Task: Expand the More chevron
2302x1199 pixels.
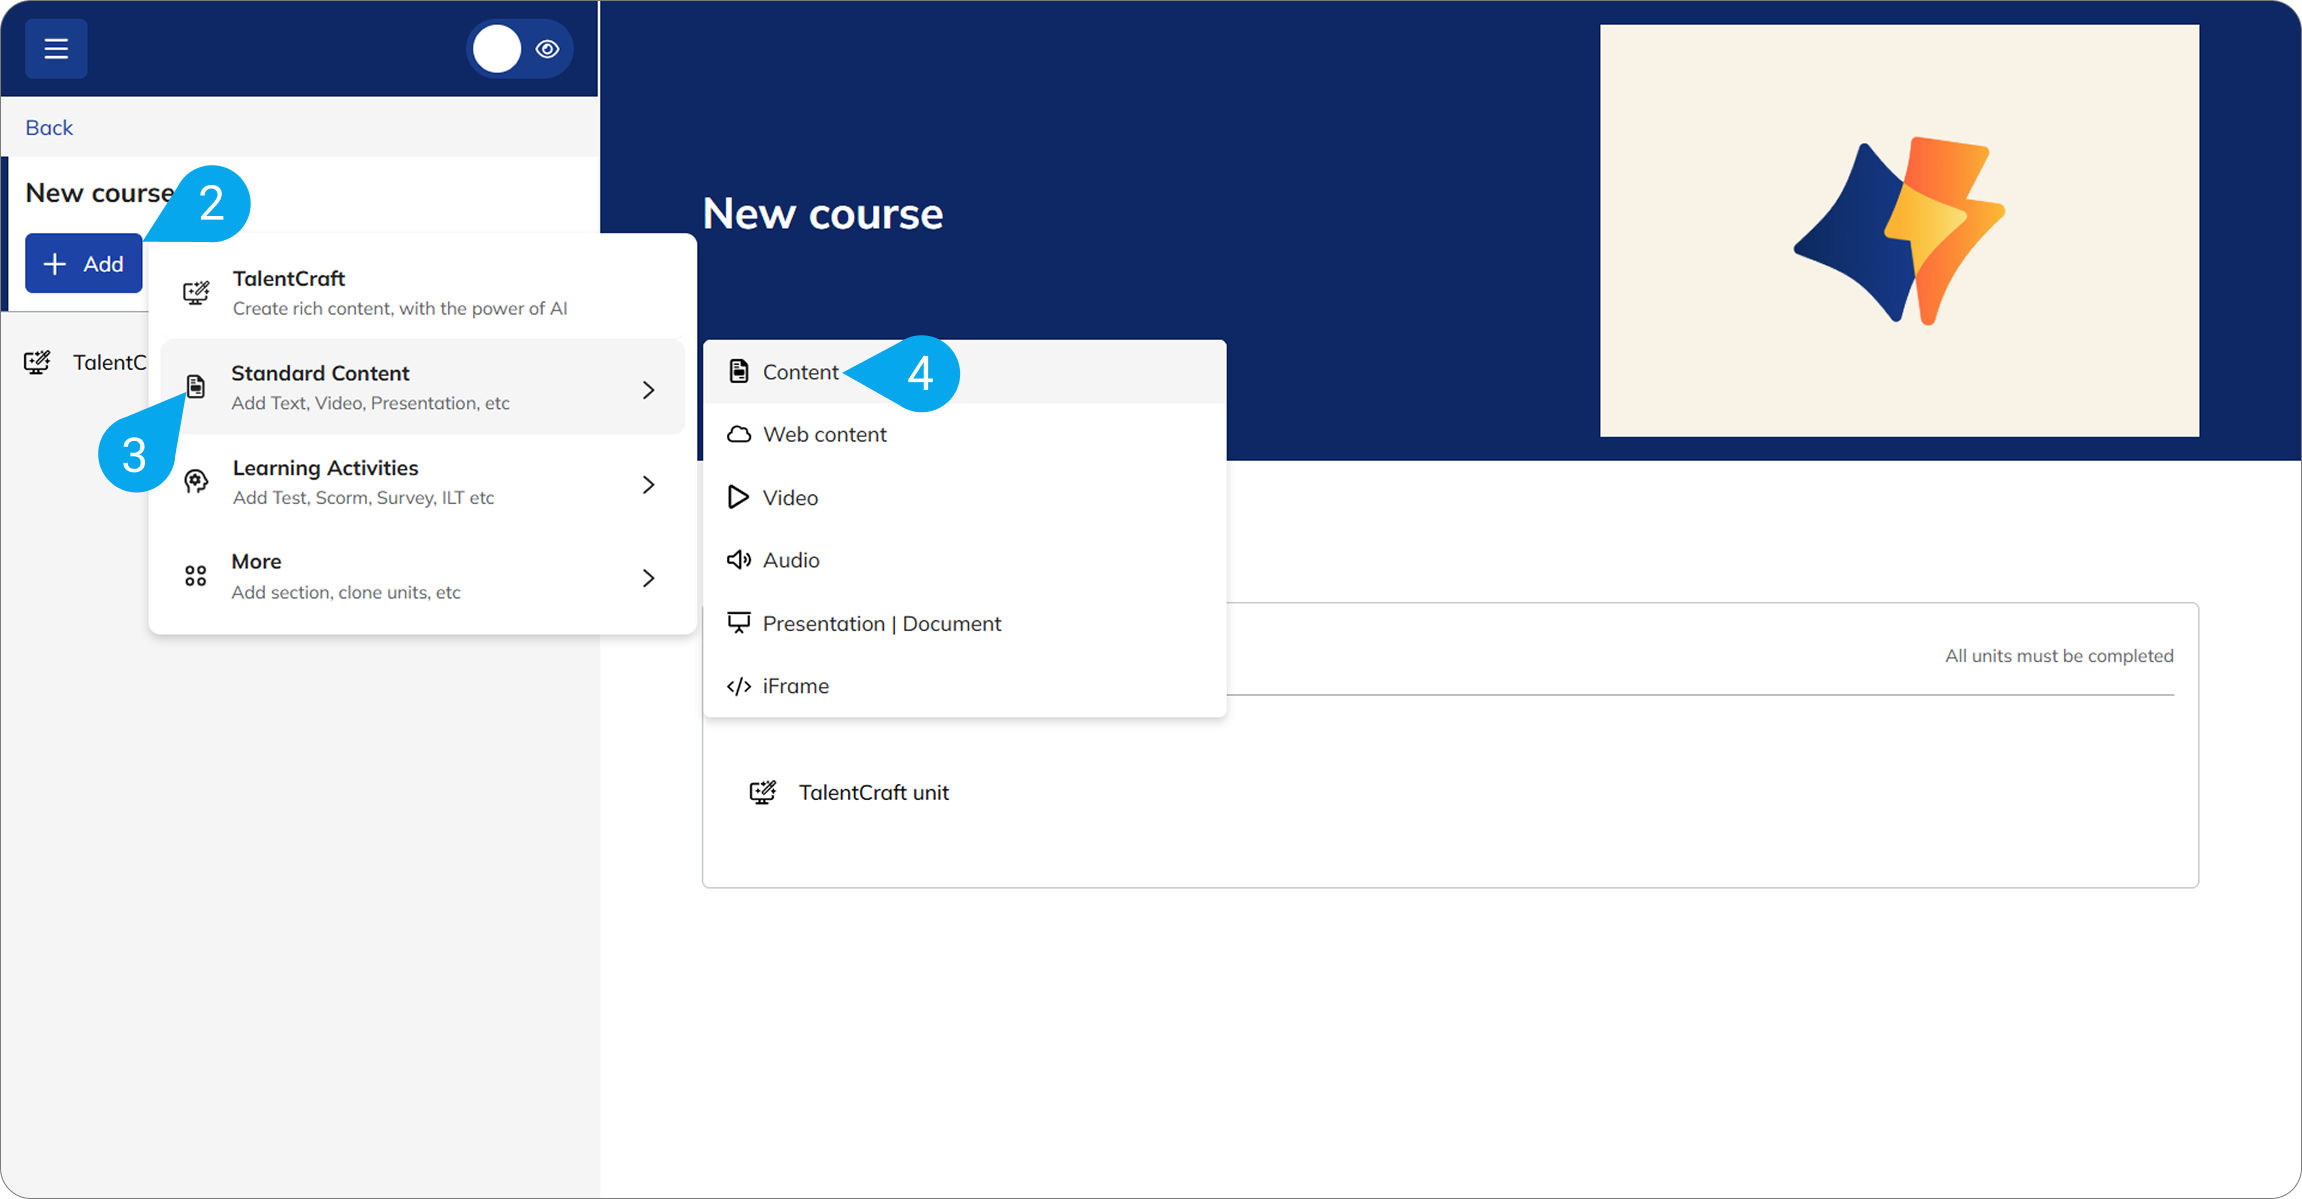Action: (x=649, y=578)
